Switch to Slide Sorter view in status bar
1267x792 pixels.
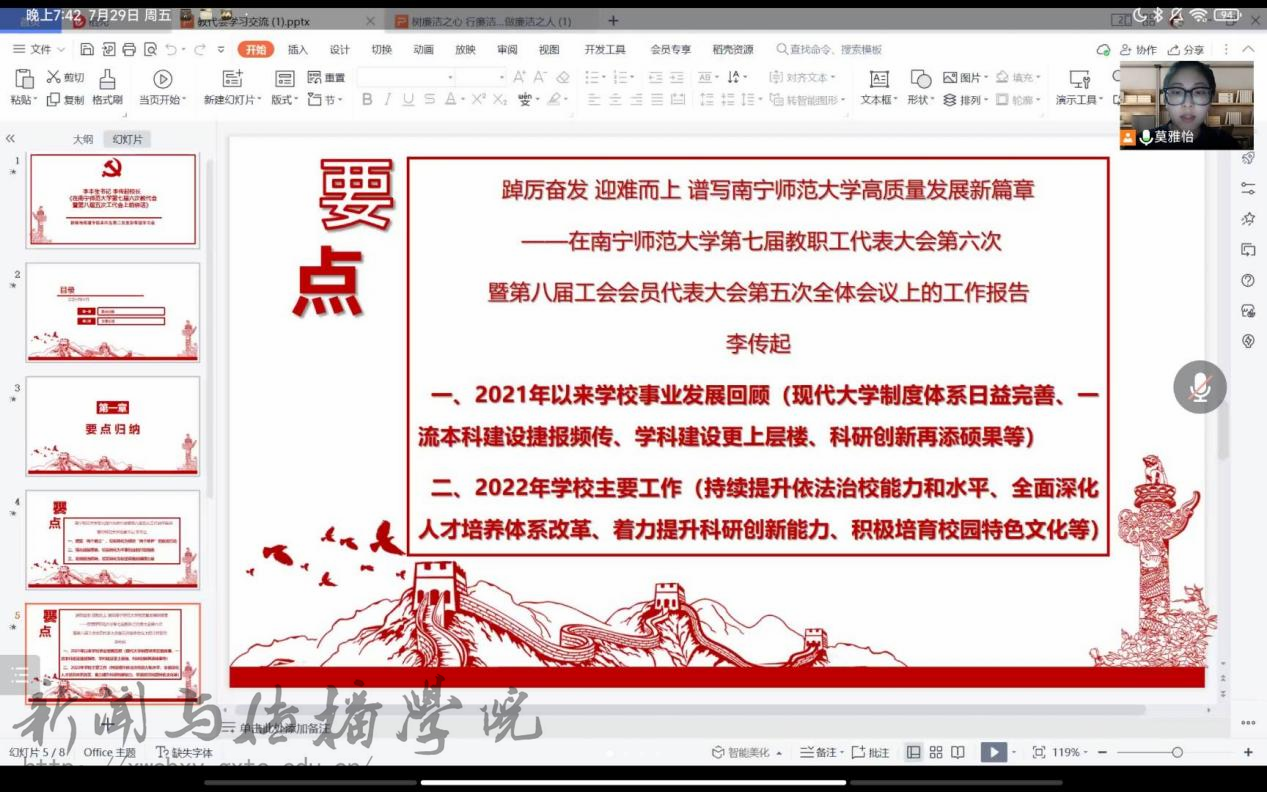pyautogui.click(x=936, y=752)
